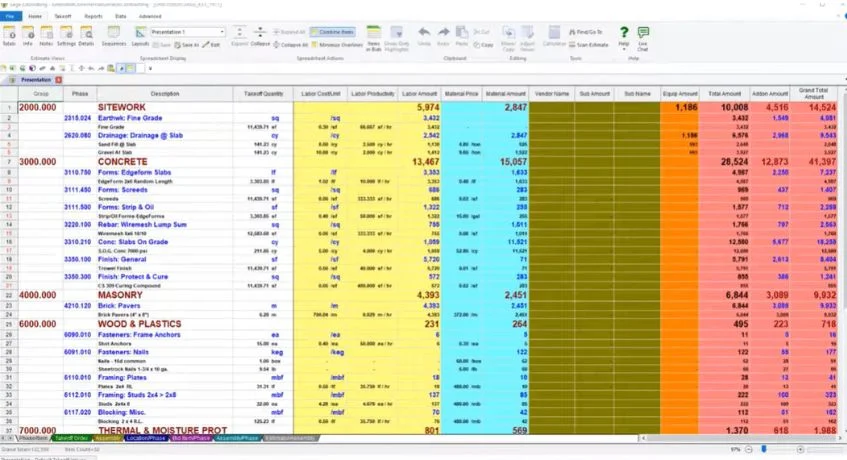
Task: Click Expand All in Spreadsheet Actions
Action: pos(291,32)
